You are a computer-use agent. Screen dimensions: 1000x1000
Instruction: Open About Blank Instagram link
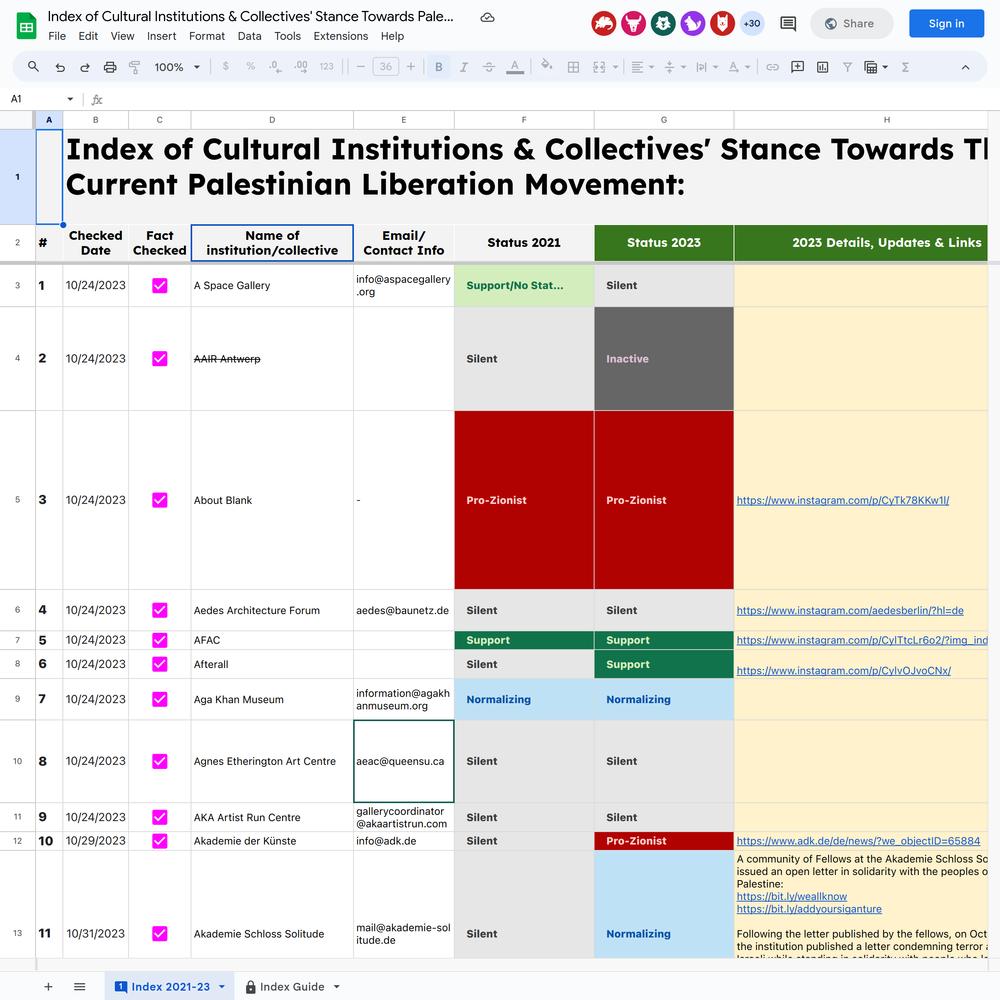842,501
